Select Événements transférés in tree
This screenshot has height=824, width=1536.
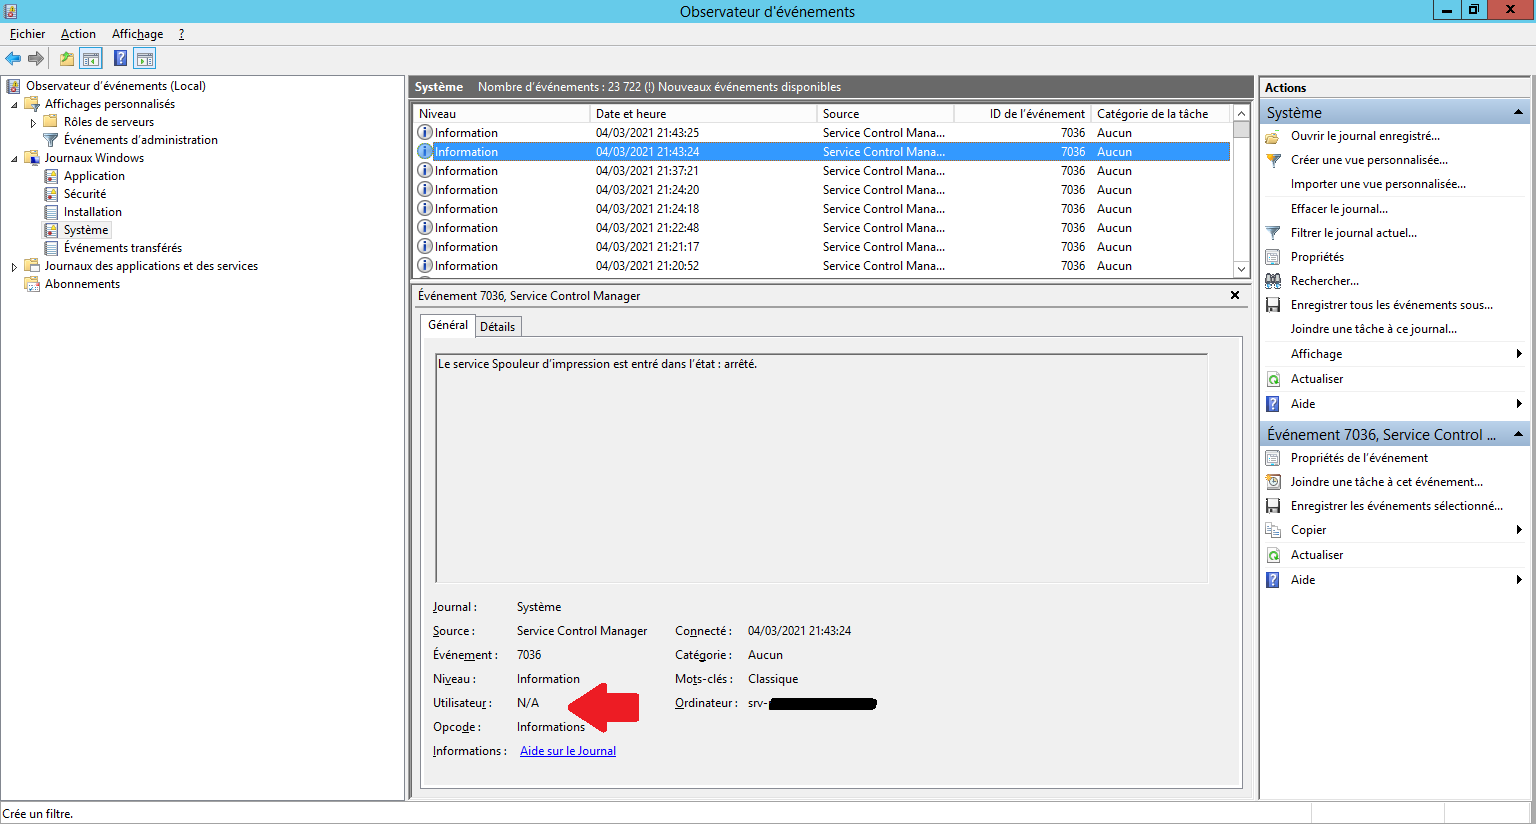coord(123,248)
